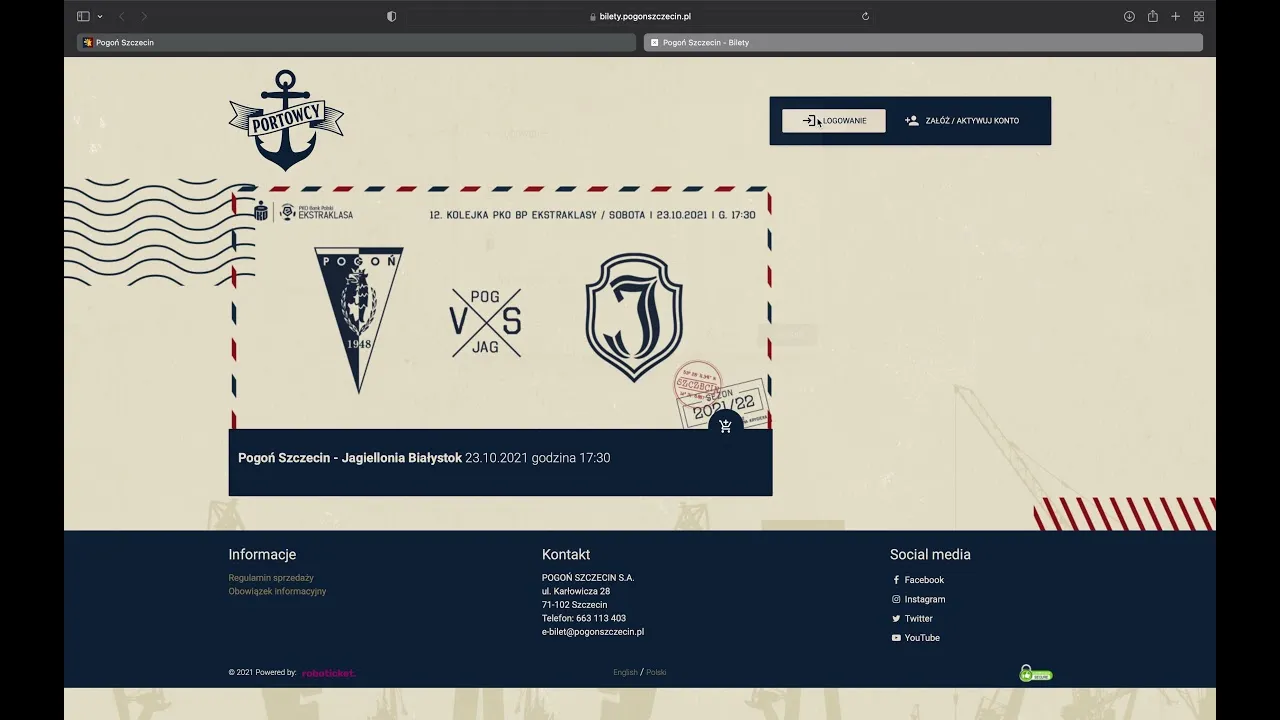Open the Obowiązek informacyjny link
Screen dimensions: 1280x720
click(277, 591)
